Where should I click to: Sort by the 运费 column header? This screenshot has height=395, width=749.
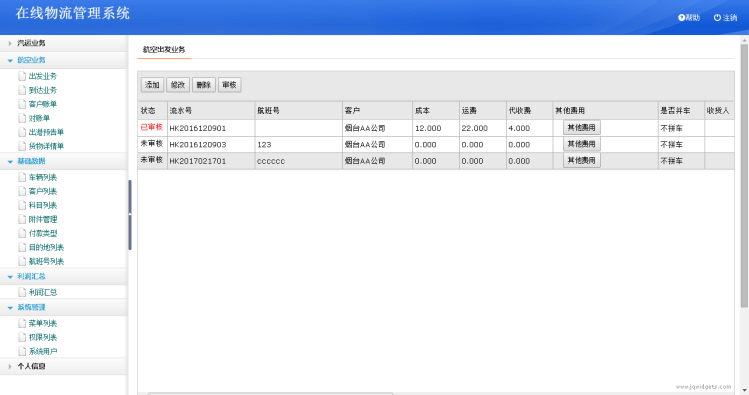(x=483, y=110)
